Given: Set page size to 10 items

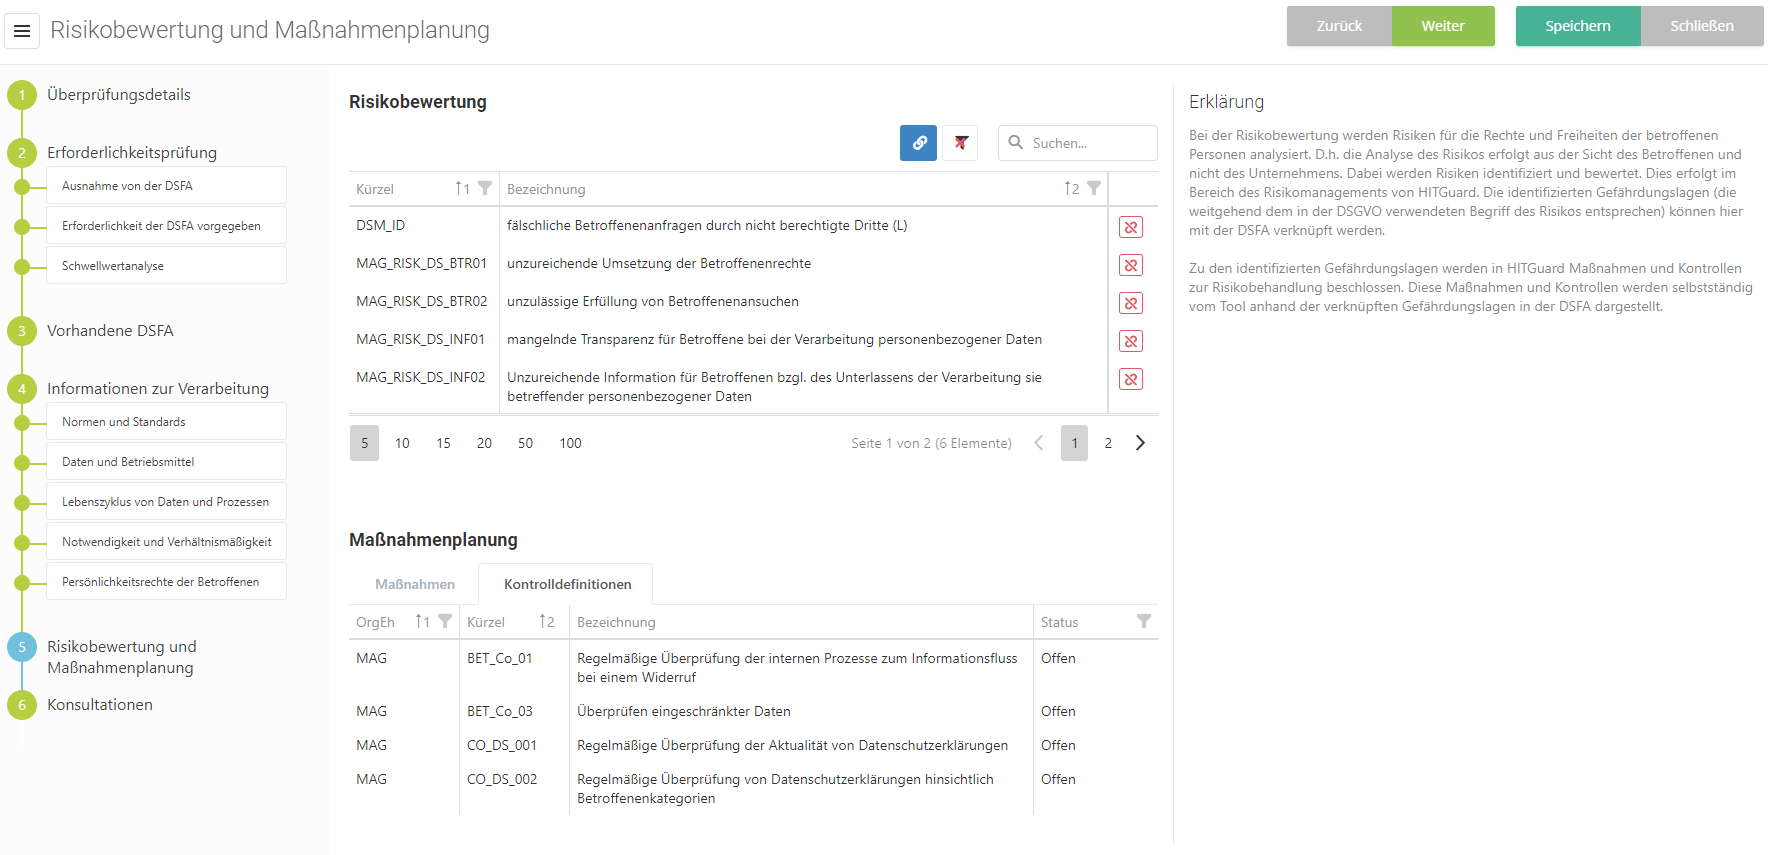Looking at the screenshot, I should [x=402, y=443].
